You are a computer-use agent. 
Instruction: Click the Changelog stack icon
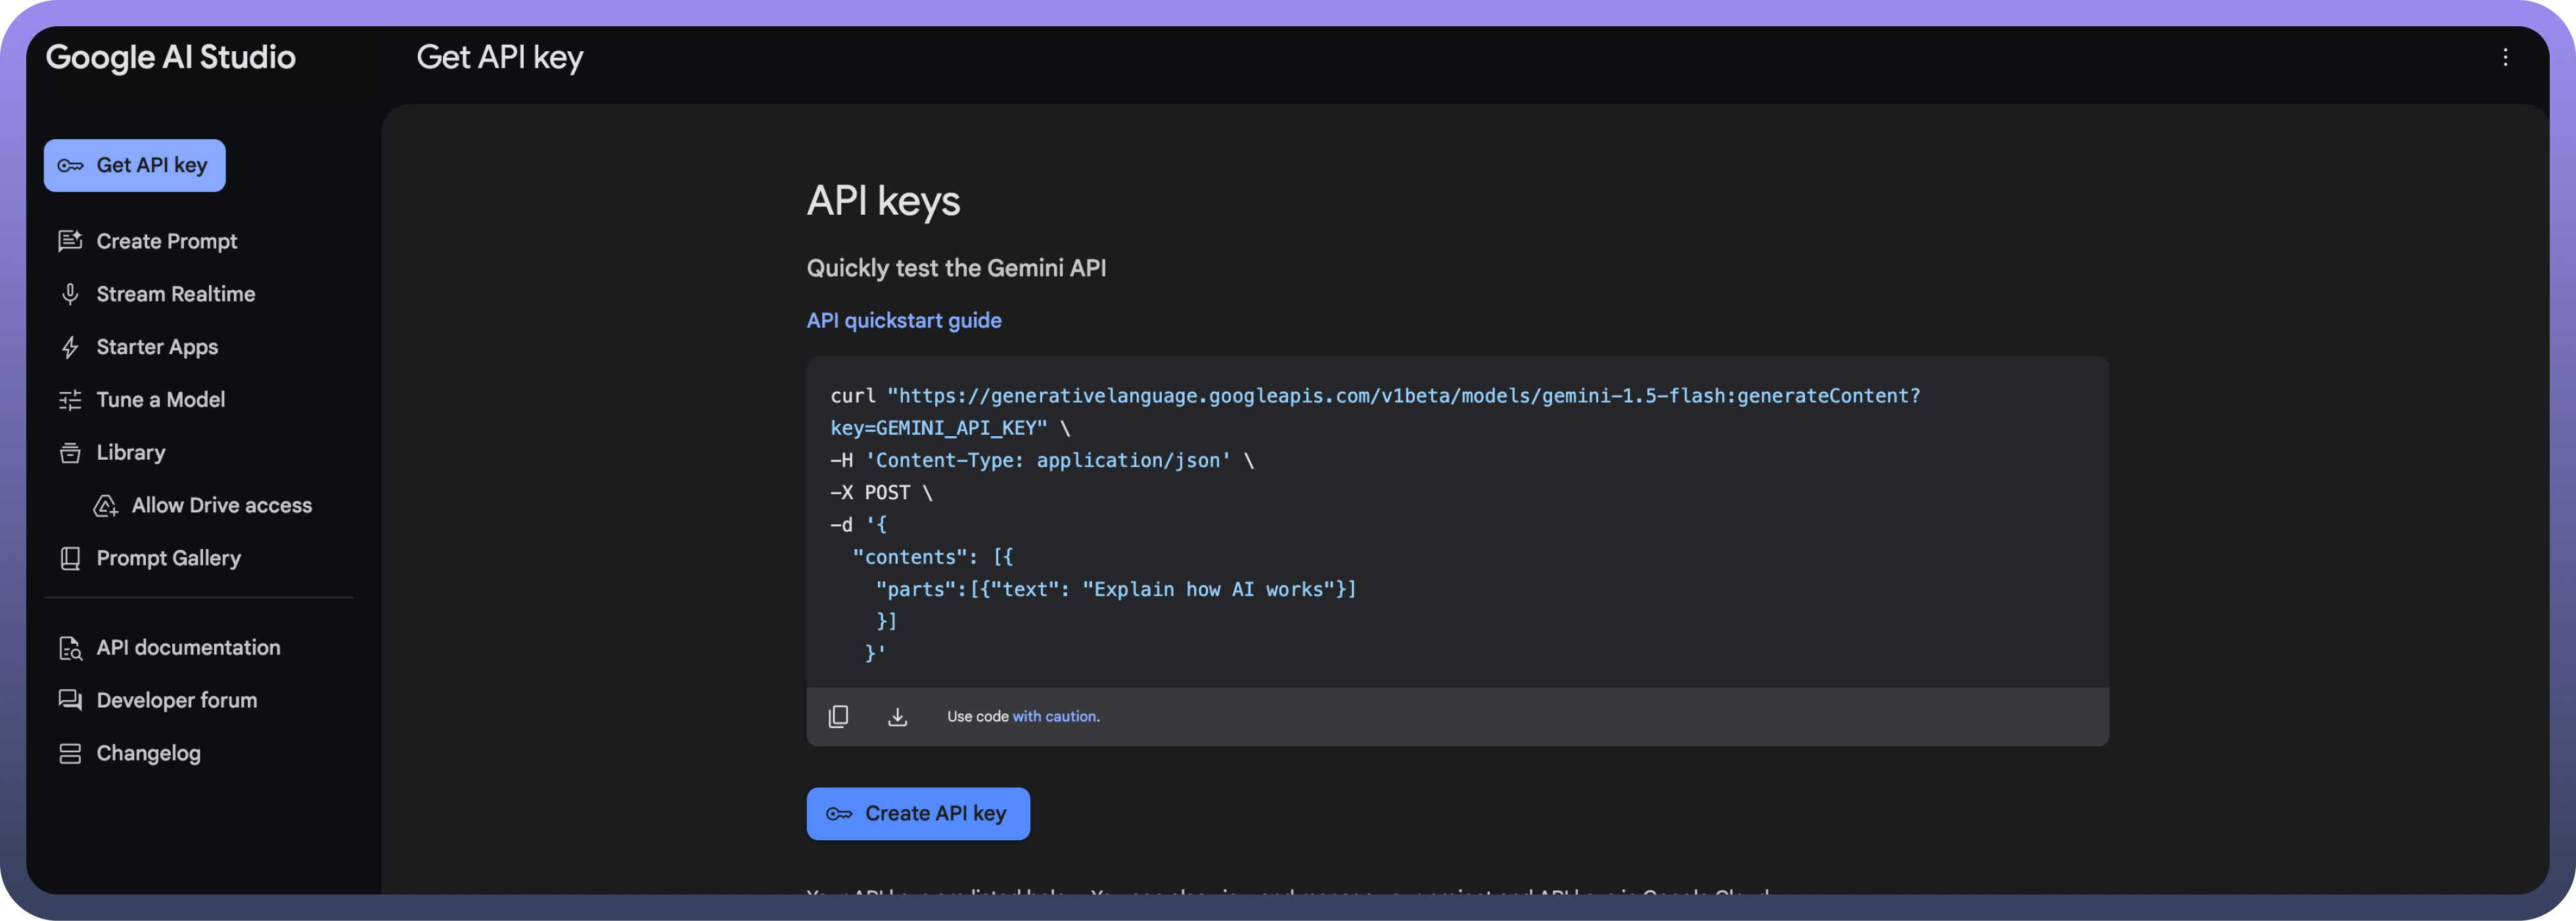pos(70,753)
